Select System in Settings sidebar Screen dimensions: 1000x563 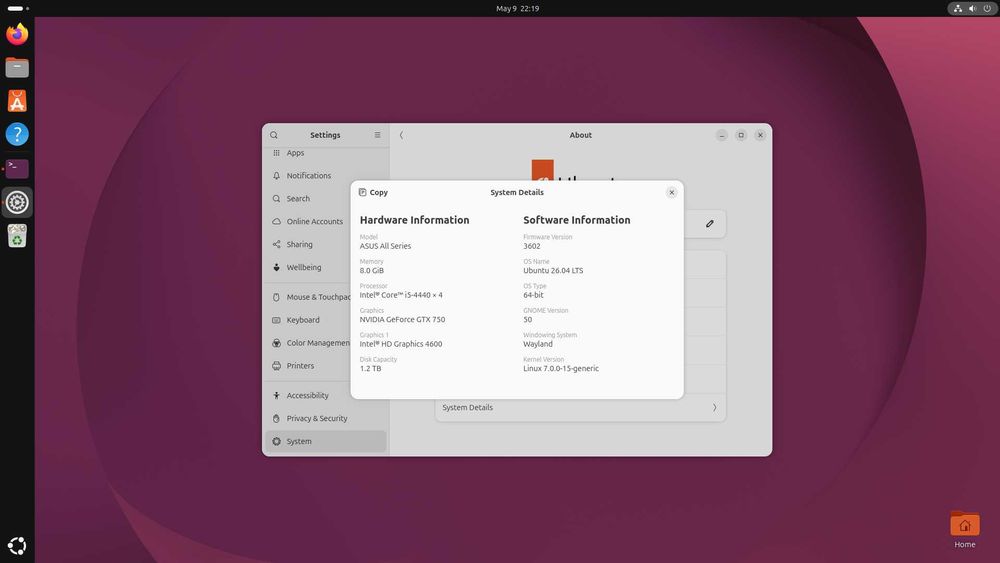coord(325,441)
